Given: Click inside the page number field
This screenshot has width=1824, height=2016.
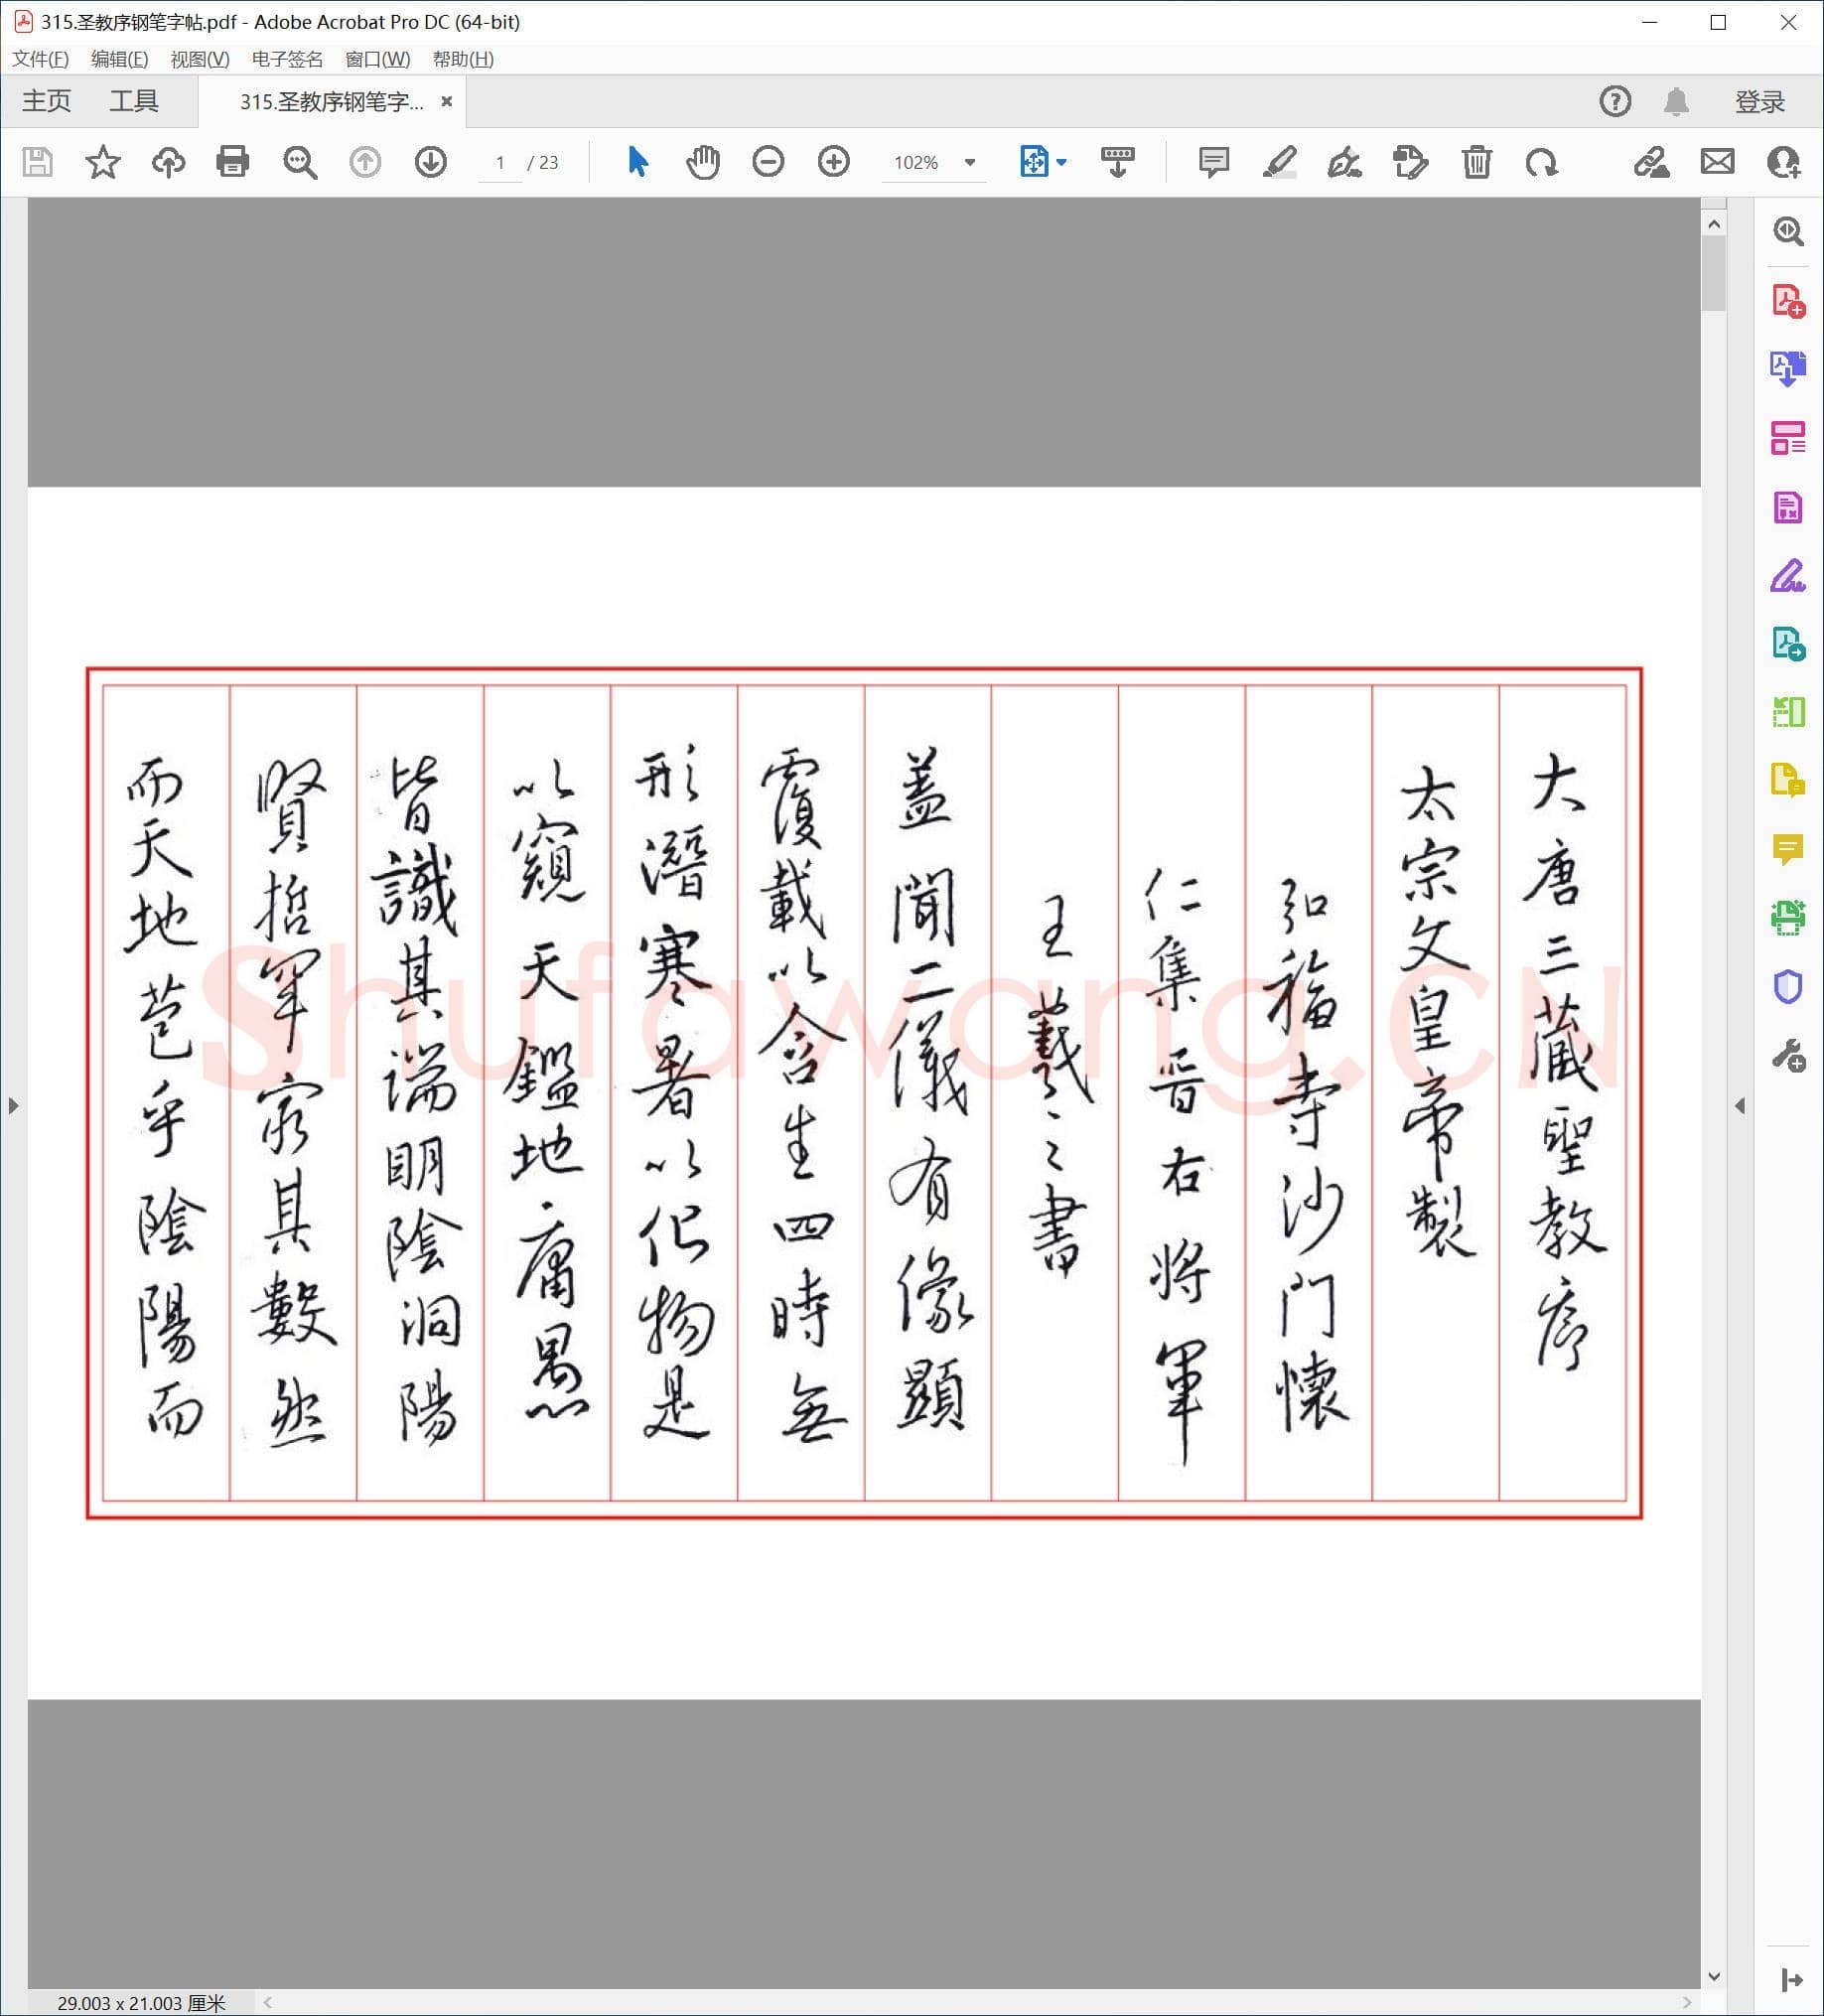Looking at the screenshot, I should [501, 163].
